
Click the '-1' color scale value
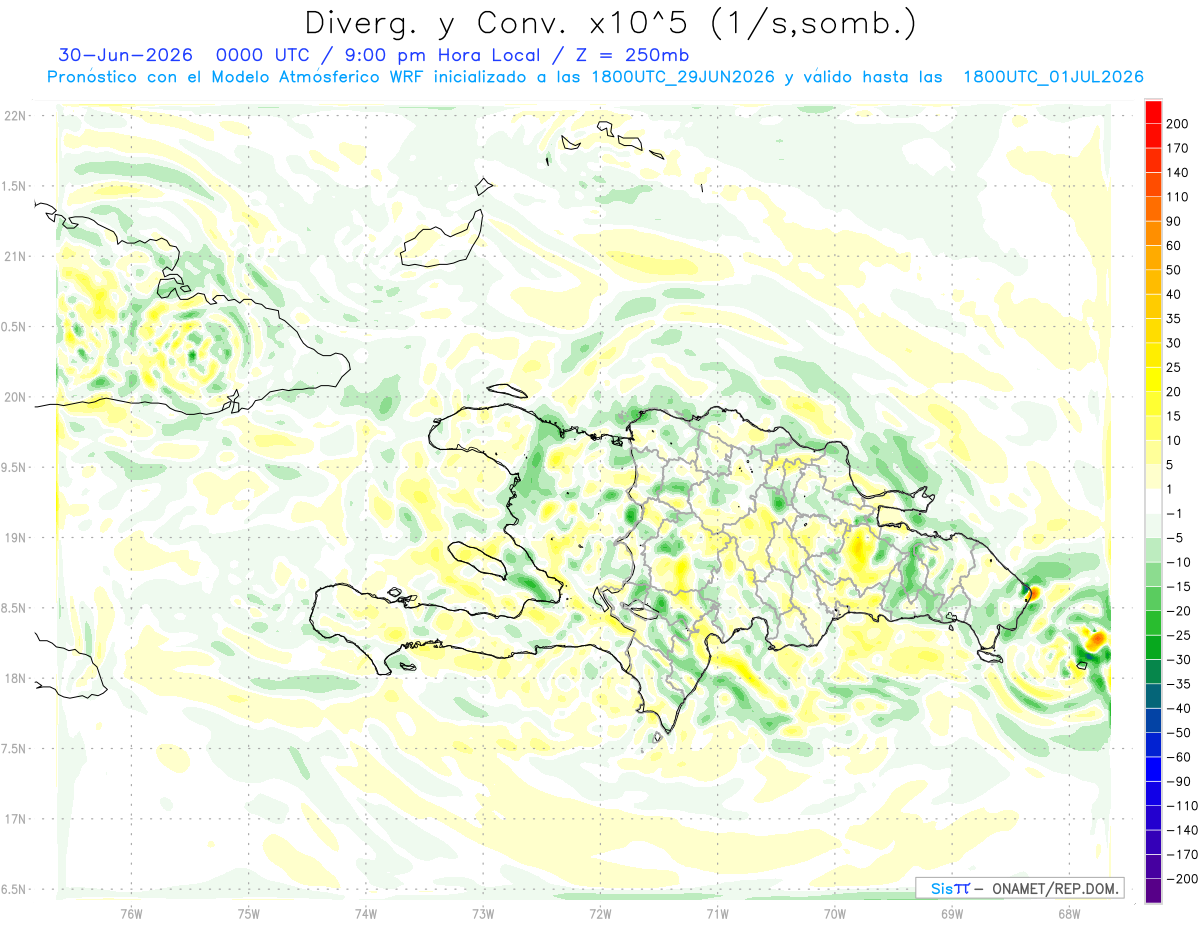coord(1176,514)
